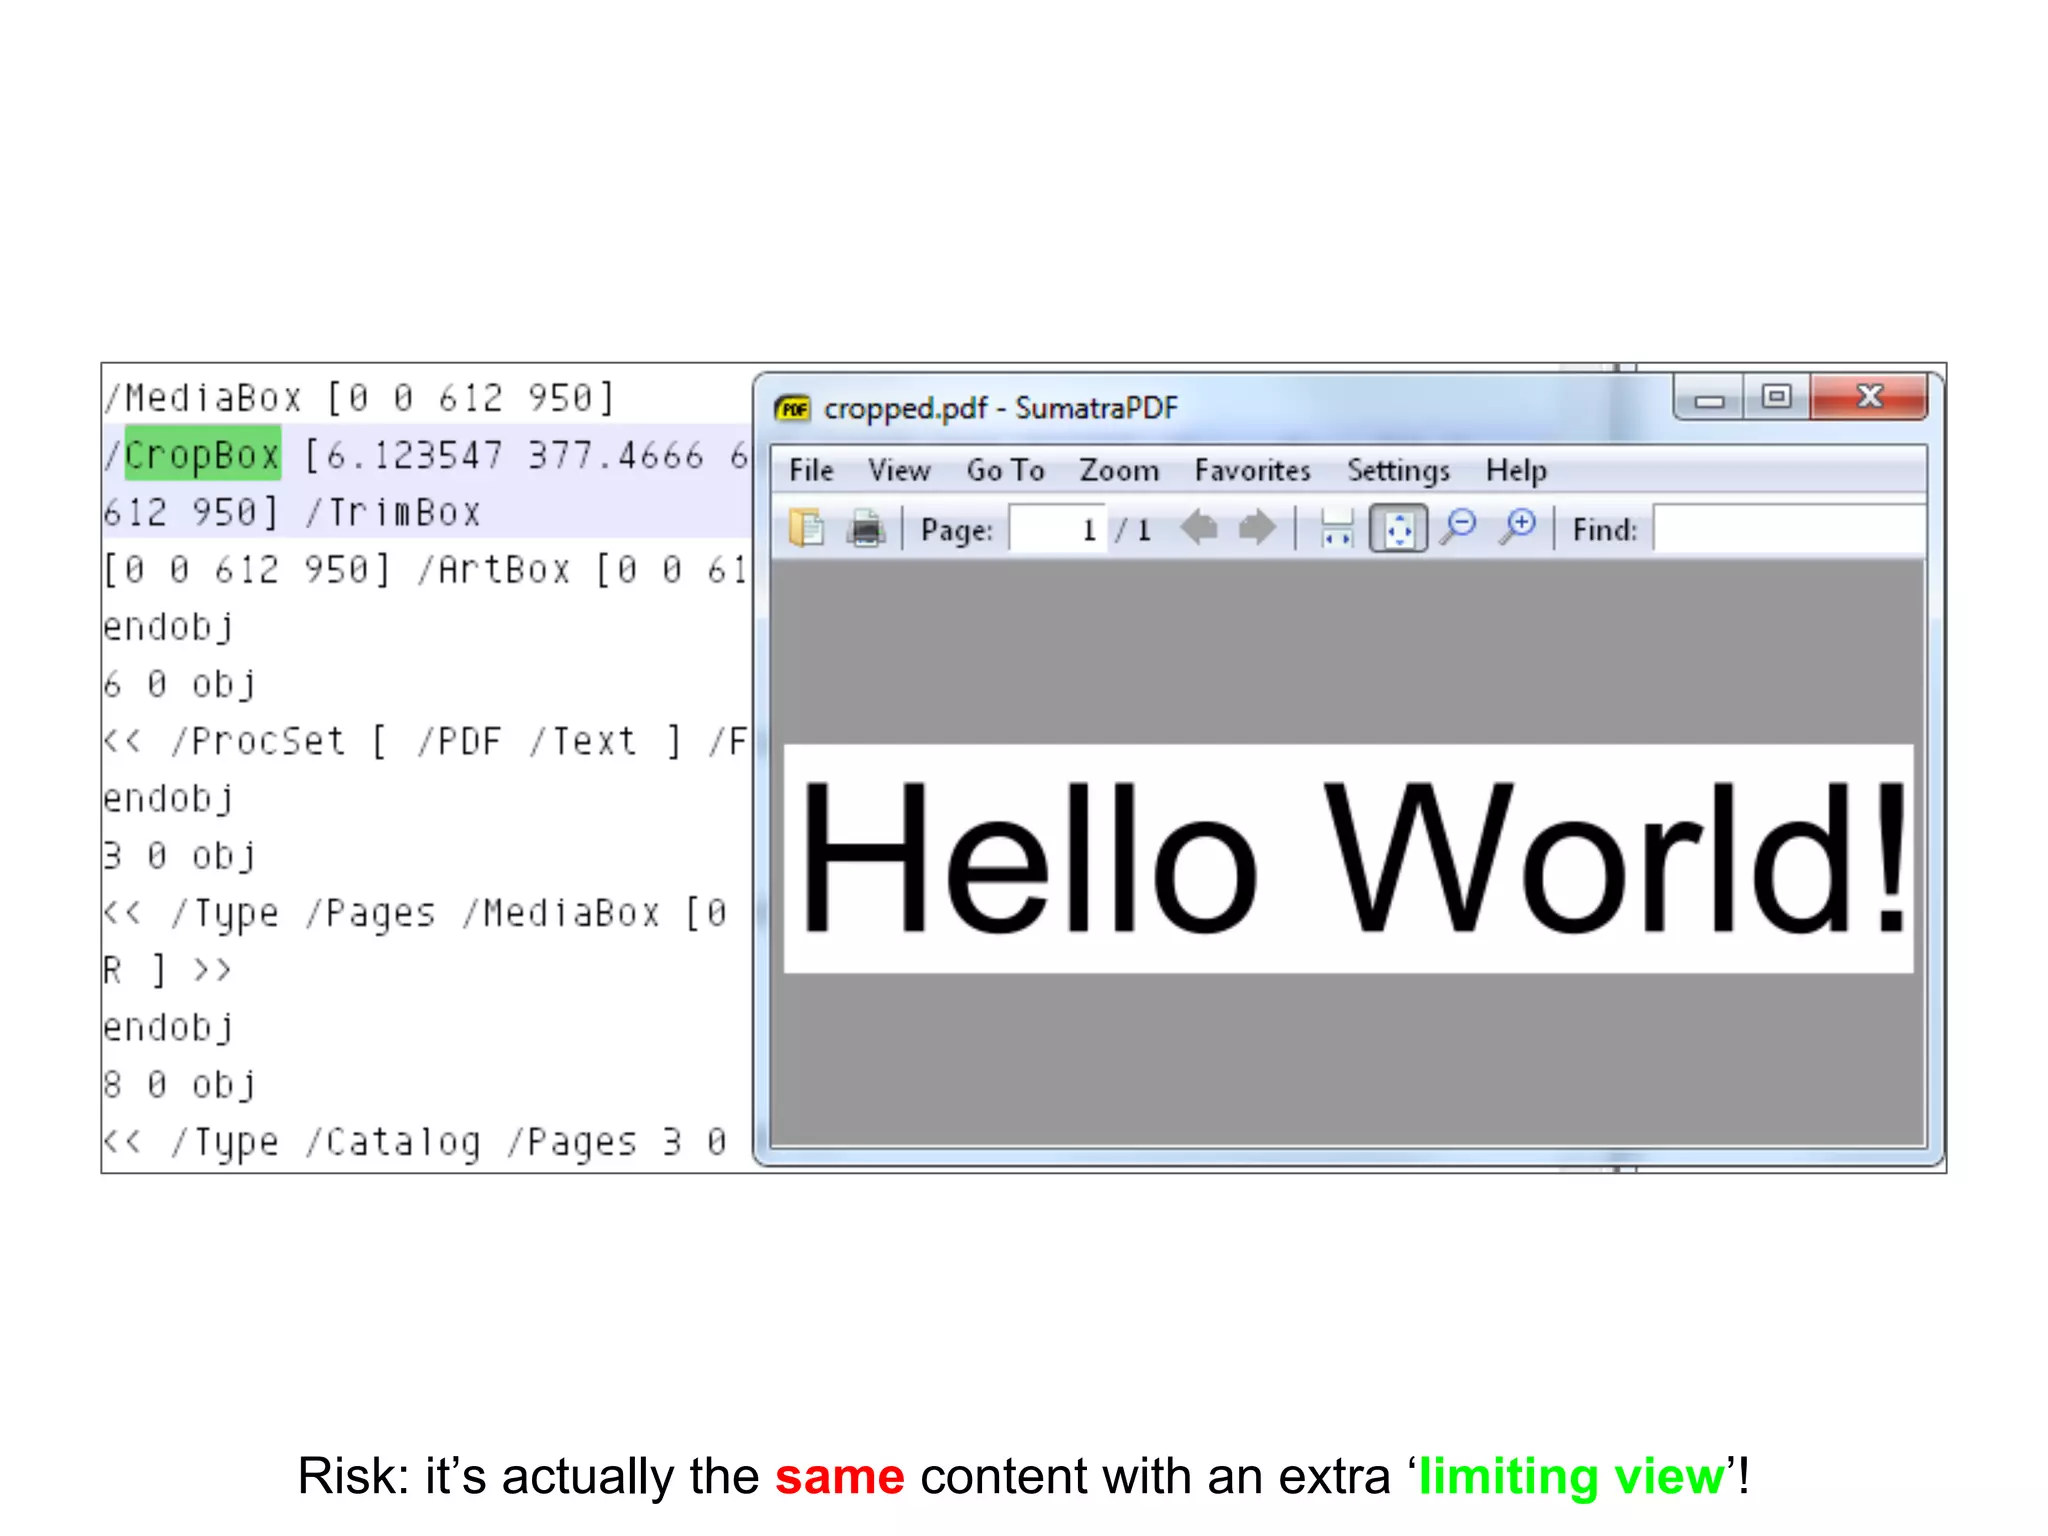Screen dimensions: 2048x1536
Task: Click the '/Type /Pages /MediaBox' line
Action: tap(415, 912)
